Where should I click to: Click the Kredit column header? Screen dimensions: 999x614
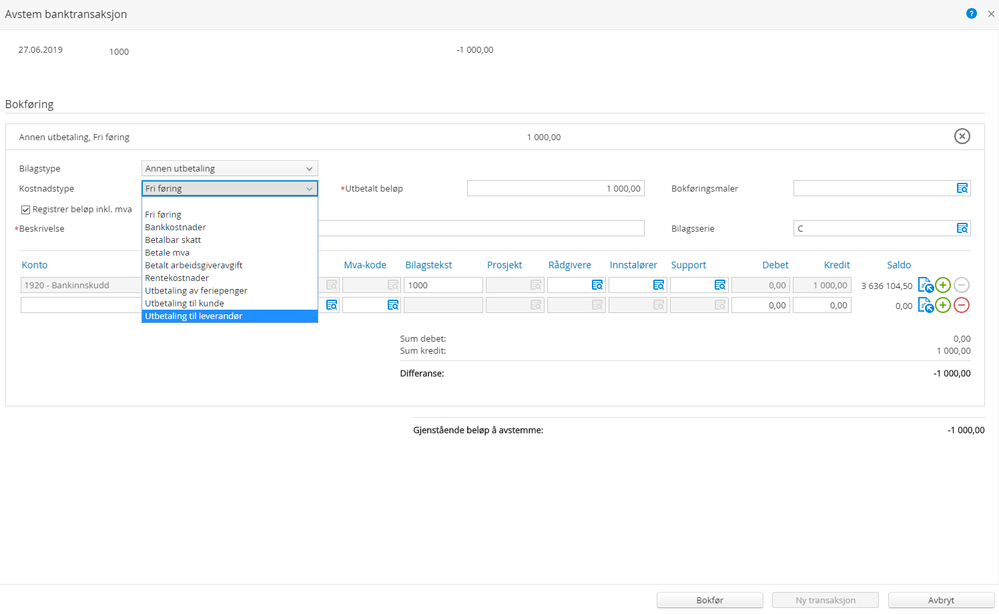tap(837, 265)
